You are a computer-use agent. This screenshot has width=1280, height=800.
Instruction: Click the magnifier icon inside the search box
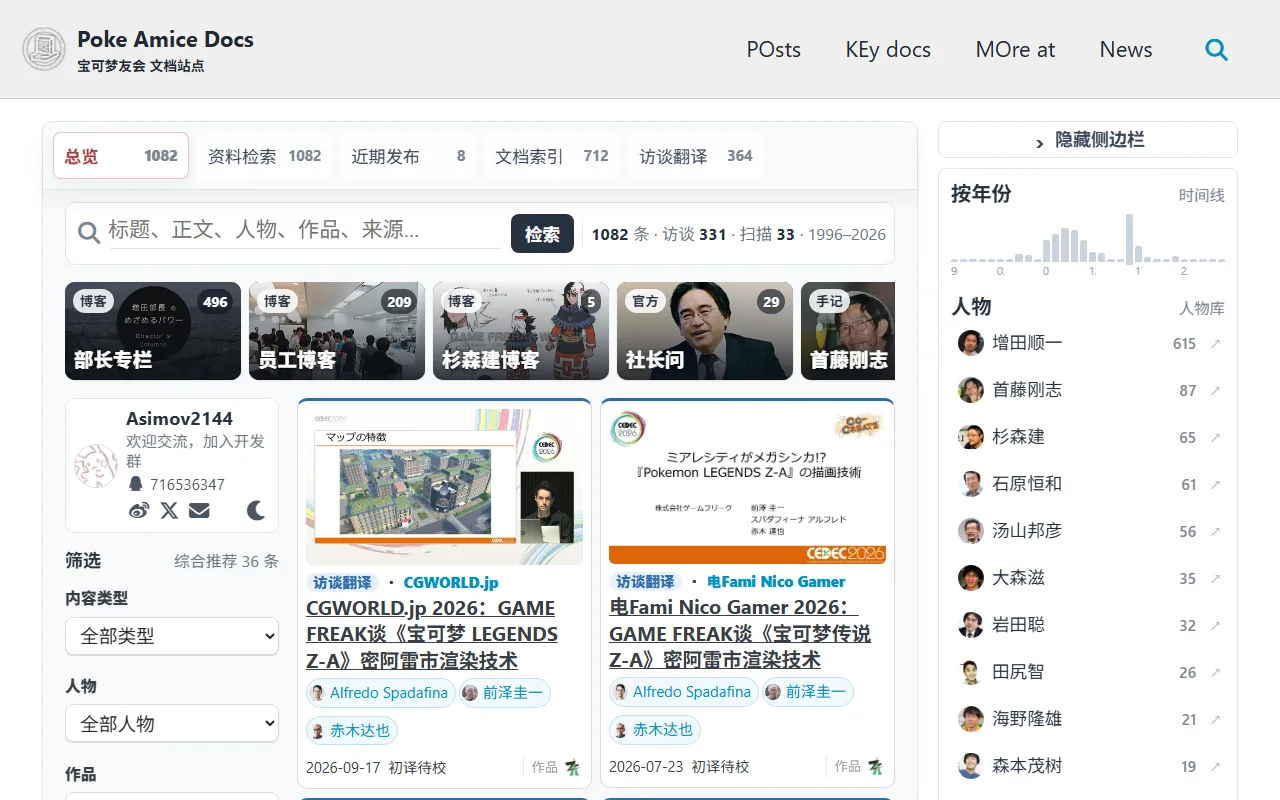(x=89, y=232)
